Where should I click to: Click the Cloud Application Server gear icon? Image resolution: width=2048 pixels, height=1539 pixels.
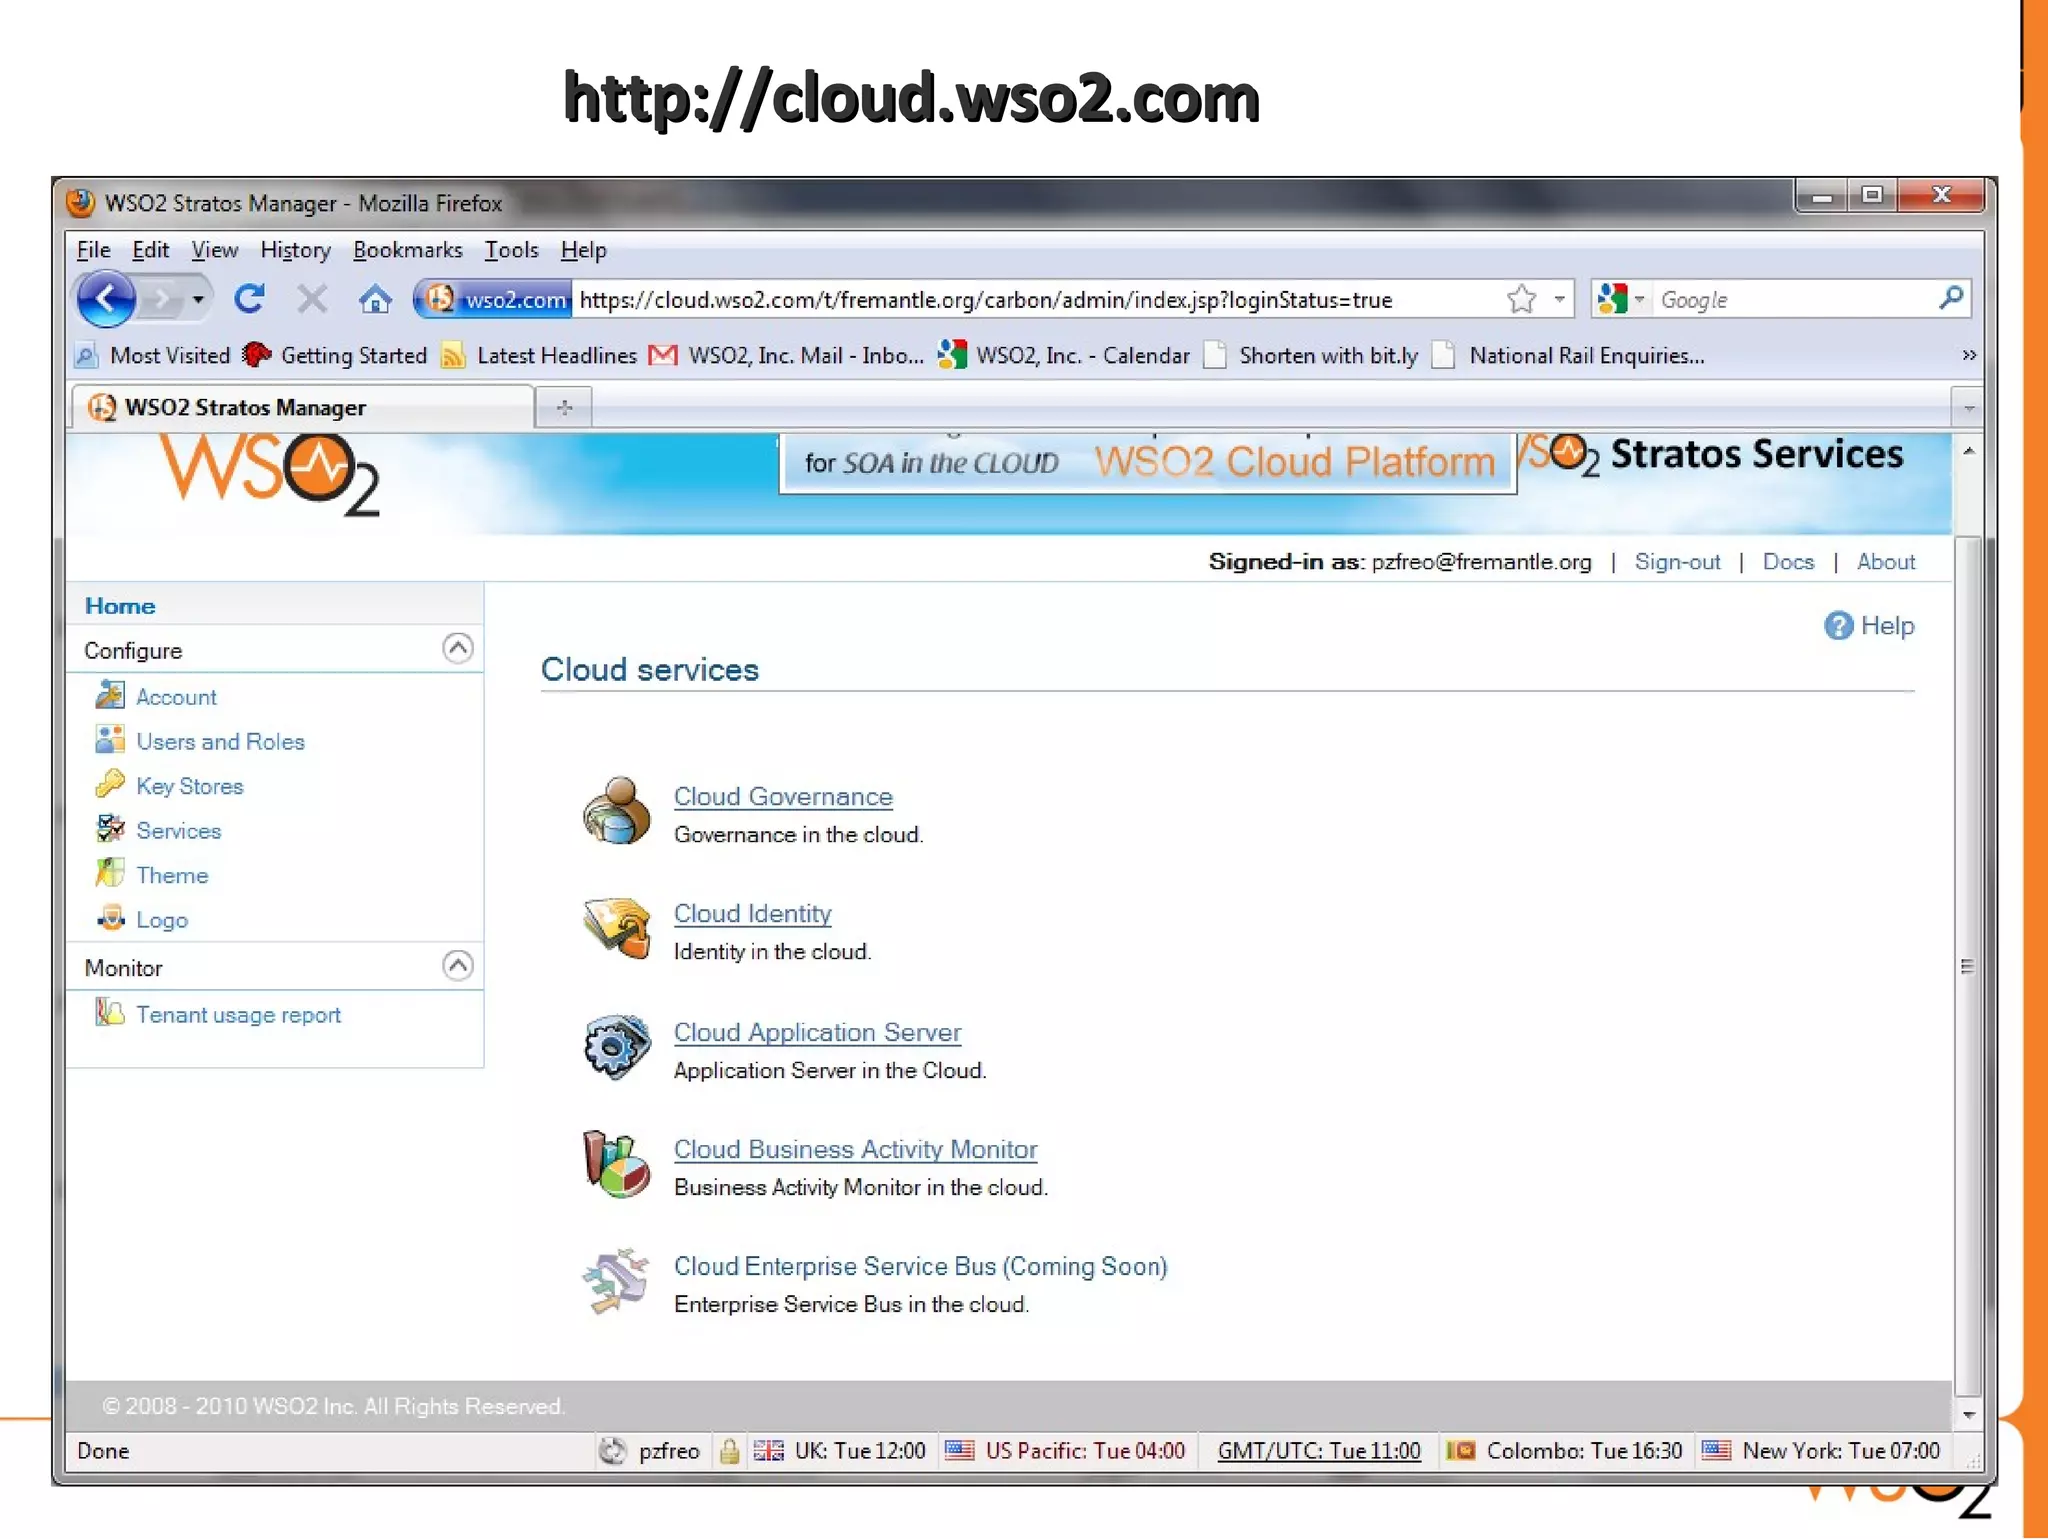coord(616,1047)
